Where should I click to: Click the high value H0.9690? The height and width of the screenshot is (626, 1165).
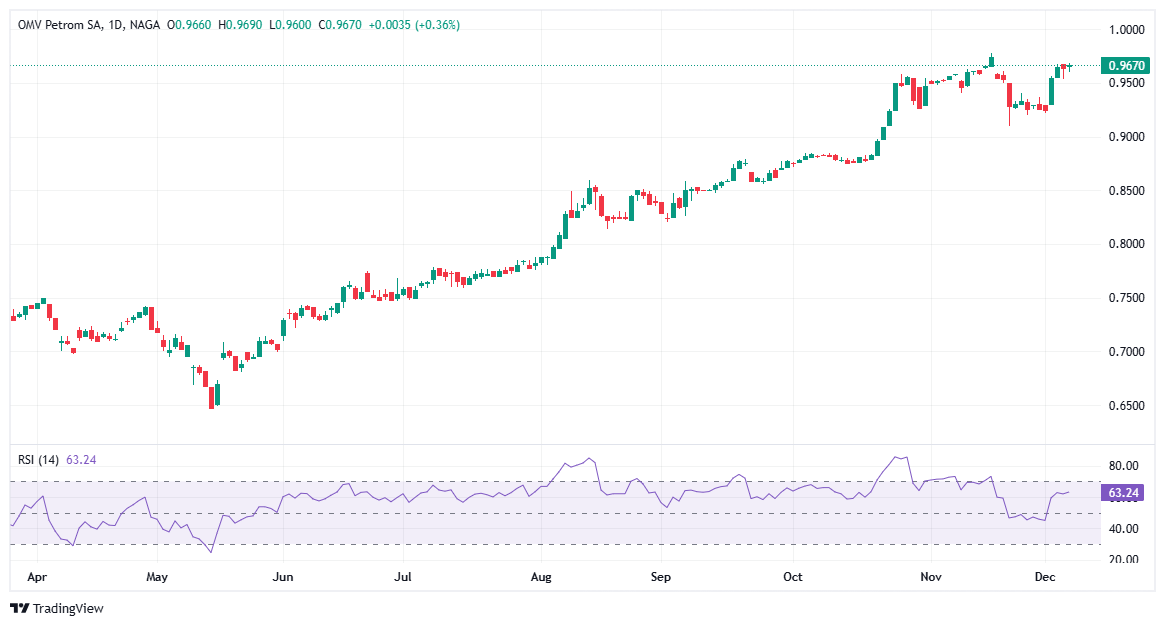pos(240,25)
